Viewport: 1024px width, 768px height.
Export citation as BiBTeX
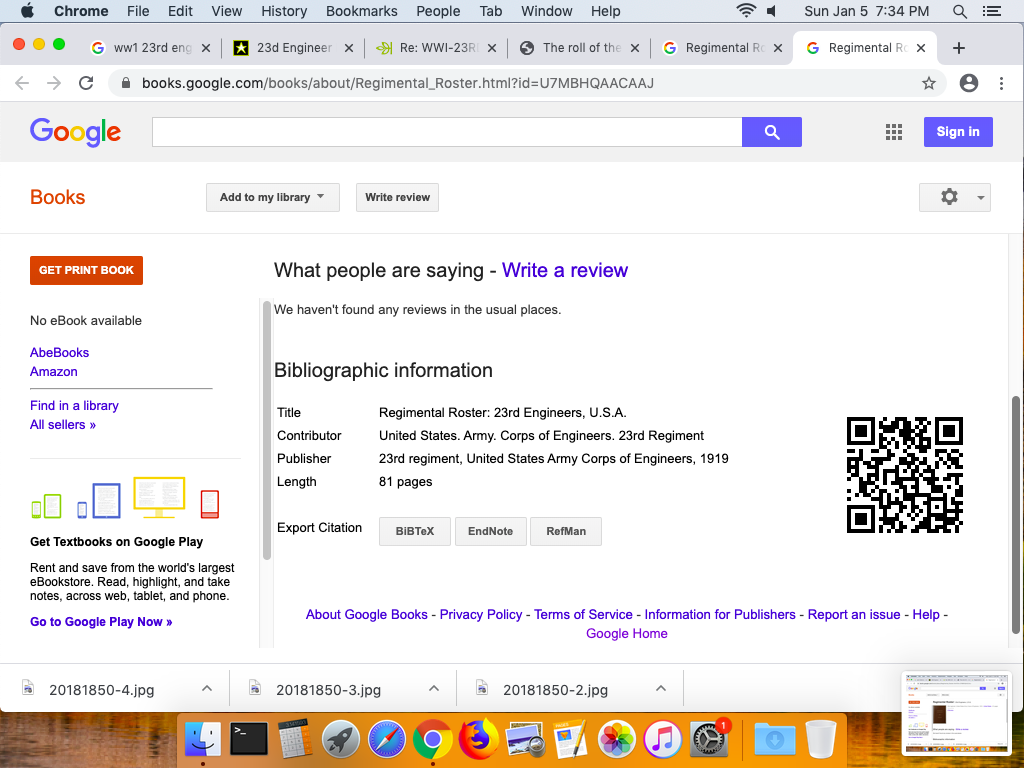click(415, 531)
